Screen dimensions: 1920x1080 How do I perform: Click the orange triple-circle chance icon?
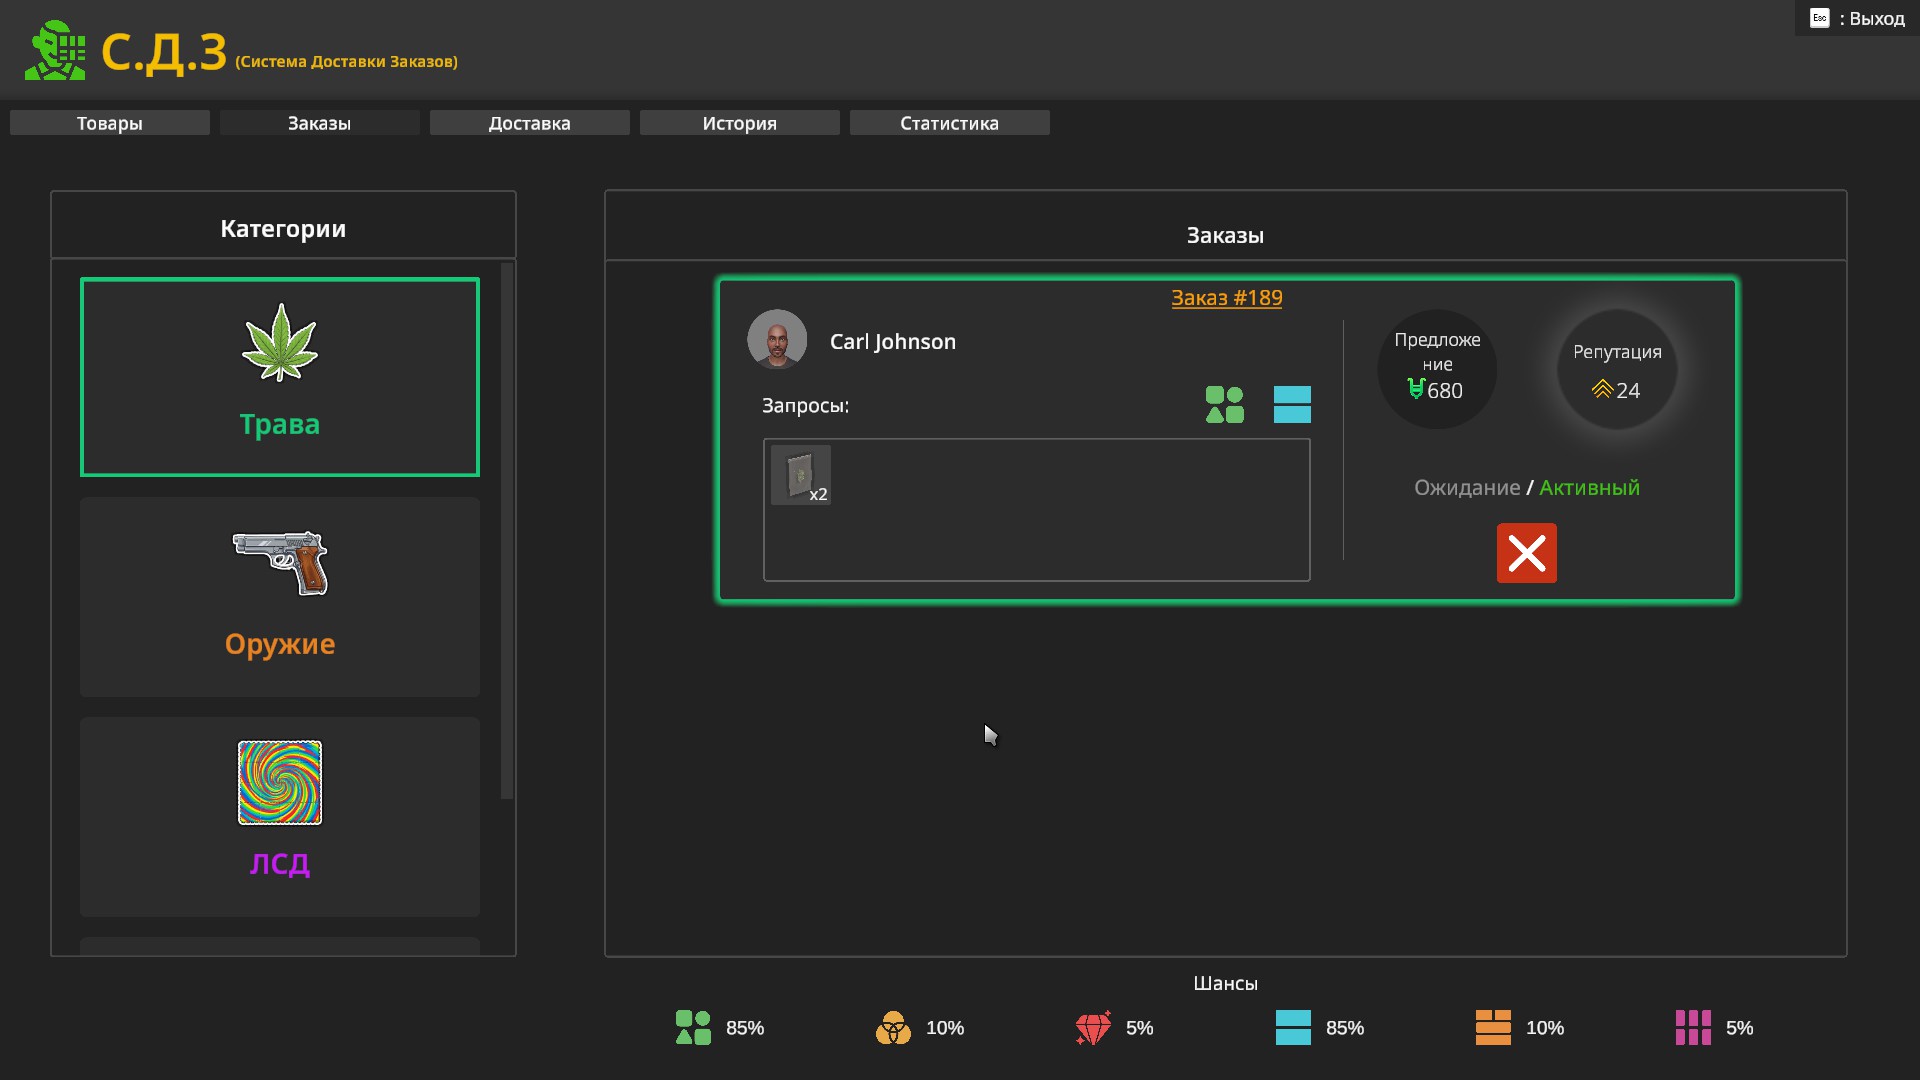893,1027
